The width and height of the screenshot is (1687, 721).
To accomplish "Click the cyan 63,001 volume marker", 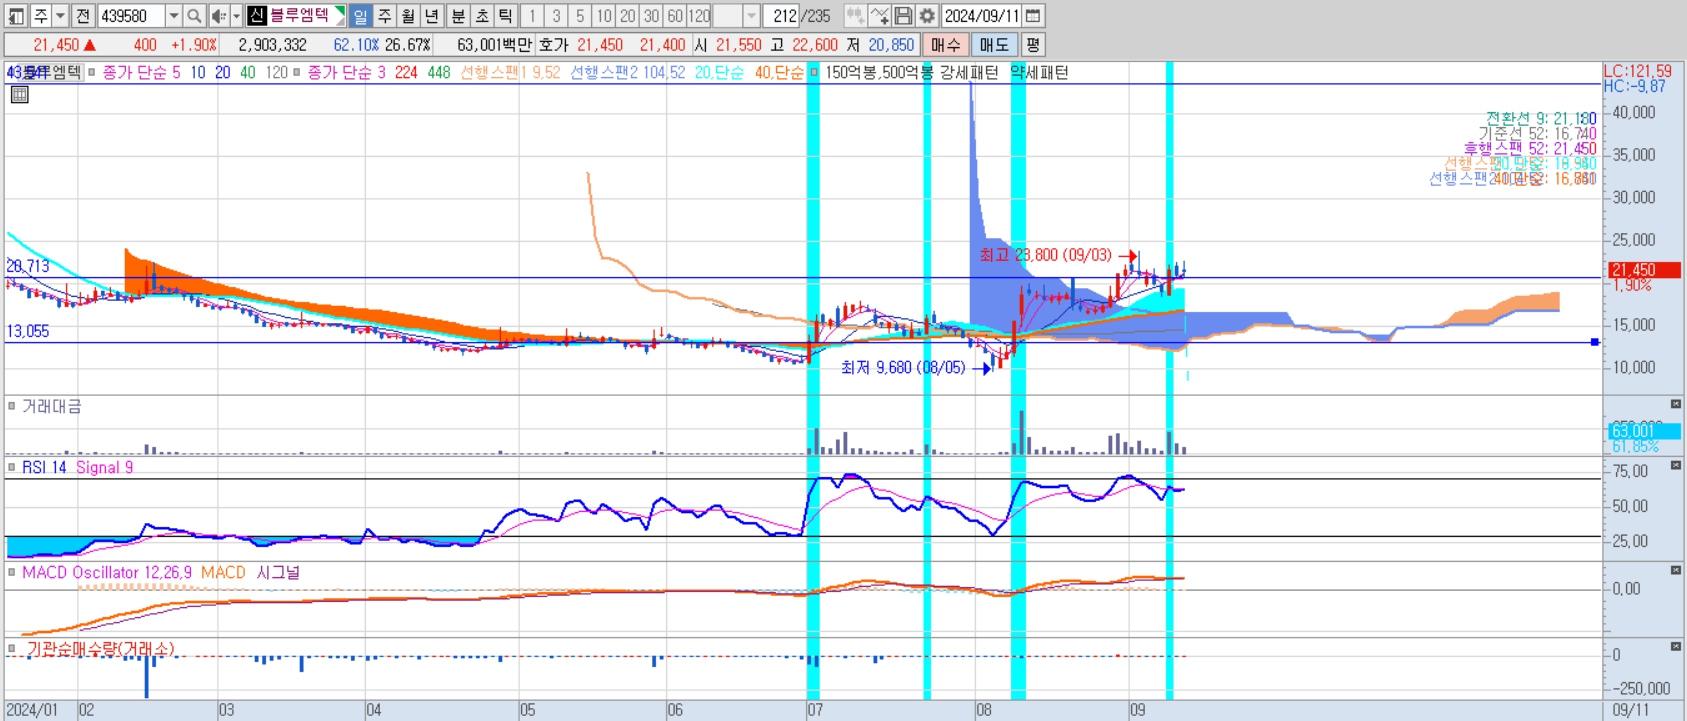I will coord(1643,431).
